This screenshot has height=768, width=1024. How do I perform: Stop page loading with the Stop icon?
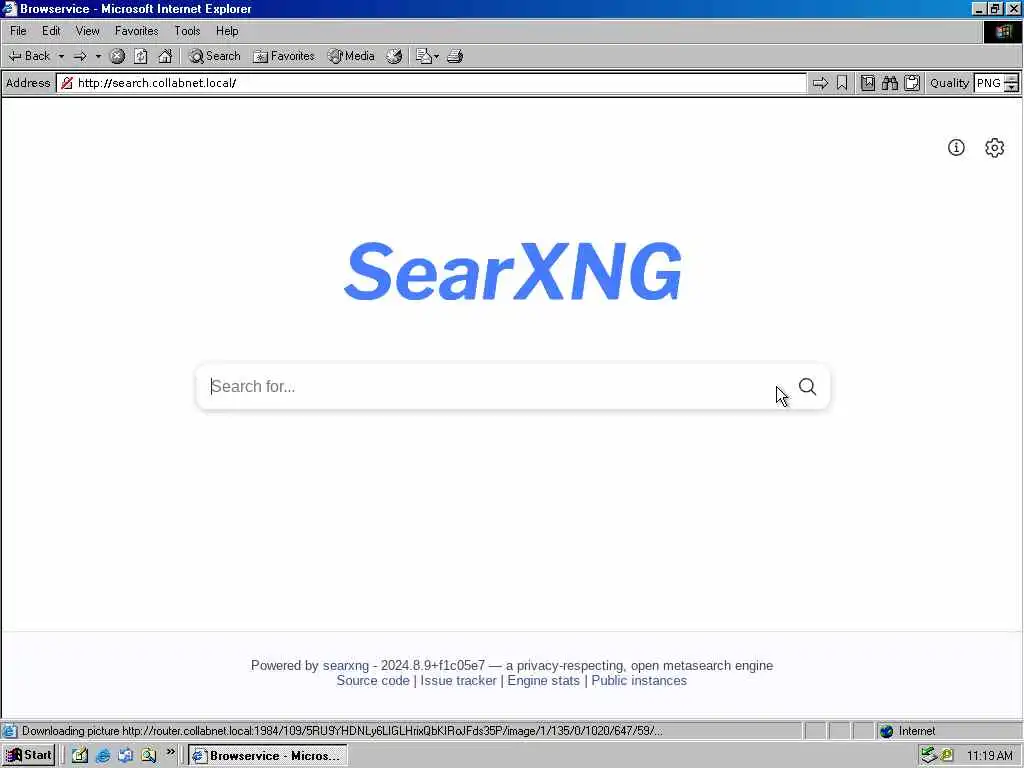118,56
